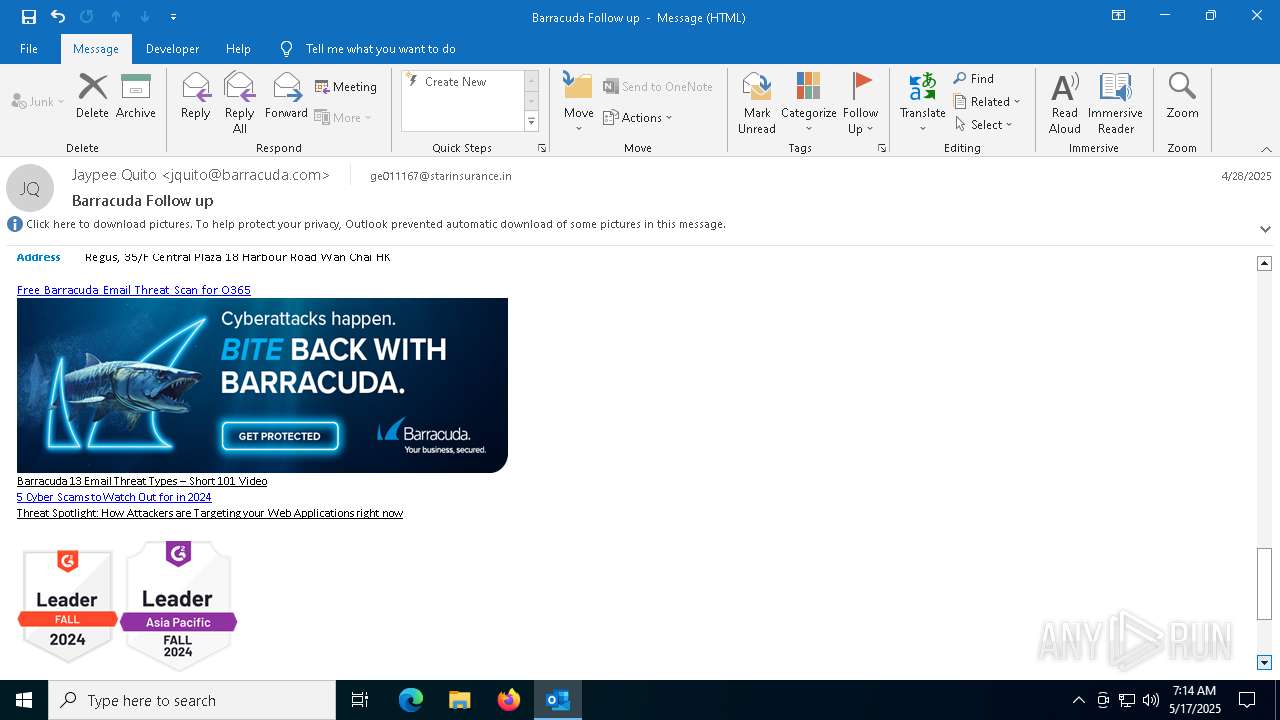
Task: Click the message scroll down arrow
Action: 1264,662
